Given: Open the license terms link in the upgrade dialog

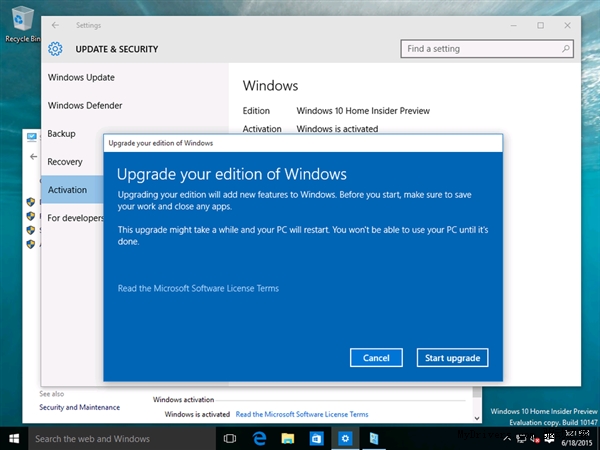Looking at the screenshot, I should 198,289.
